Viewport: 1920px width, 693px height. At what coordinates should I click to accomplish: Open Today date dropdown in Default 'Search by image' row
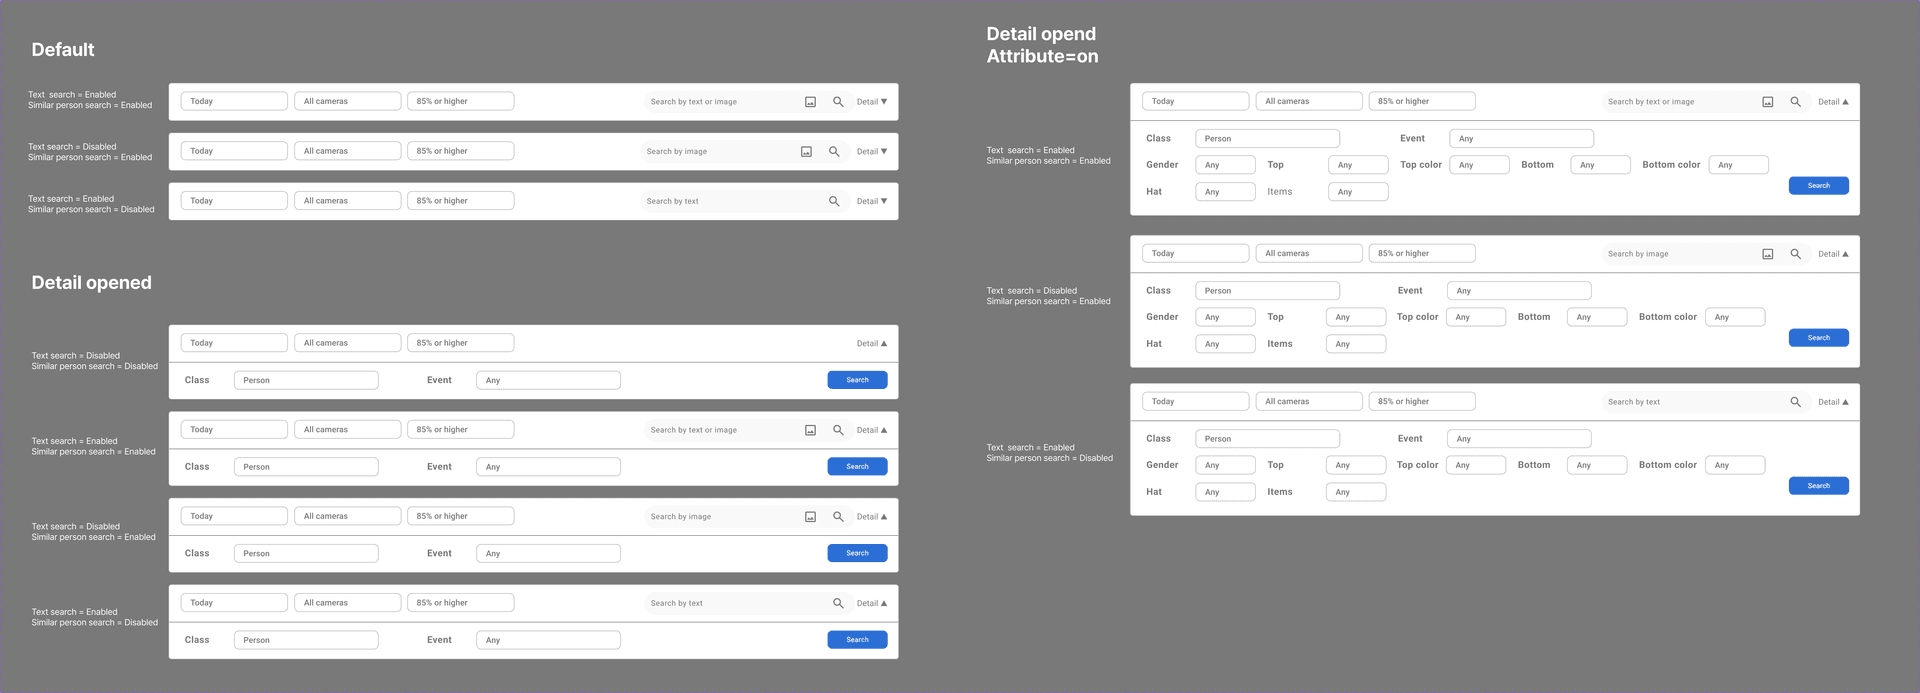(x=234, y=151)
